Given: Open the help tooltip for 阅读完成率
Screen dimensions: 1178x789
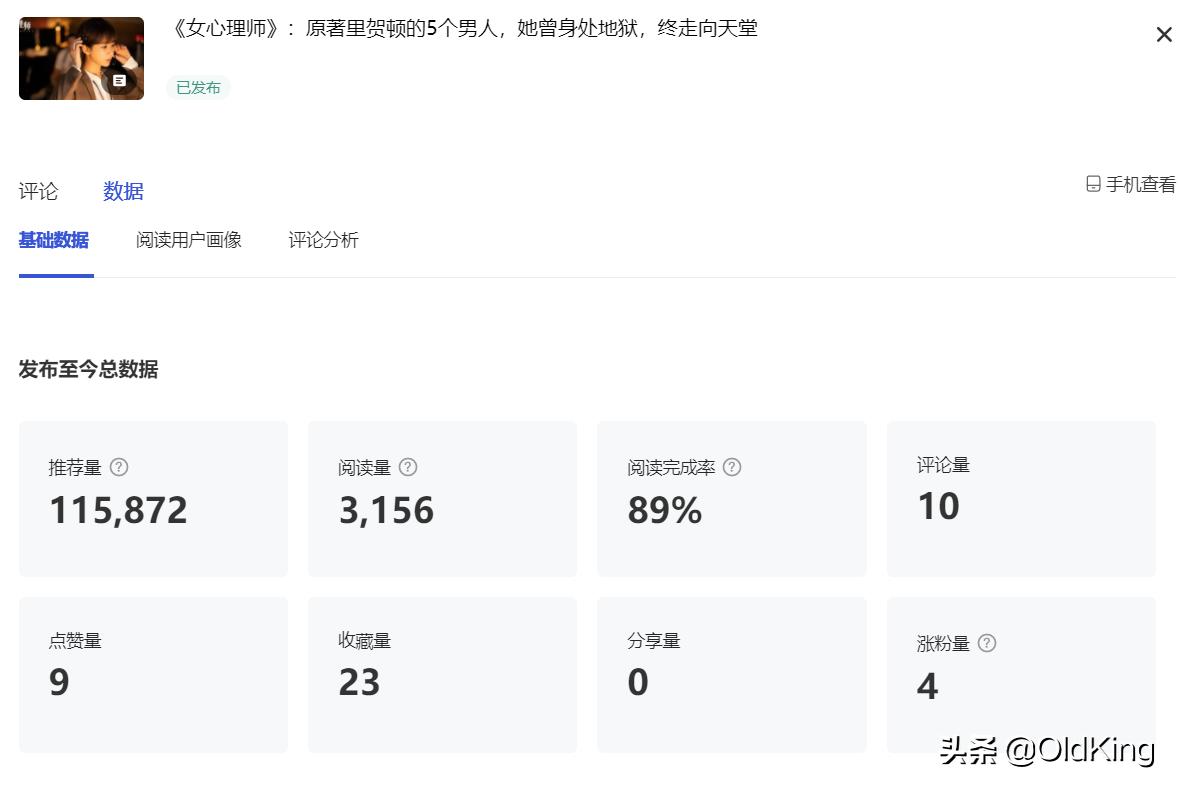Looking at the screenshot, I should coord(732,466).
